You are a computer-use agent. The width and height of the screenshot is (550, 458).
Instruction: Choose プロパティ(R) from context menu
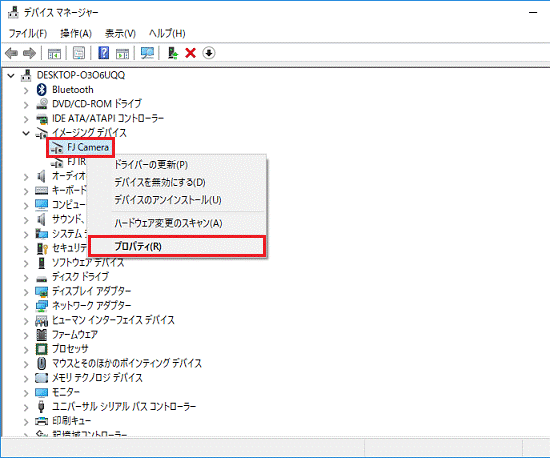click(x=177, y=246)
